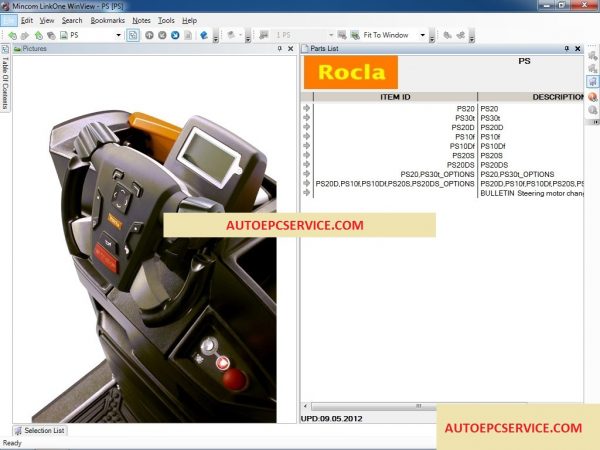Expand the Table Of Contents side tab
Screen dimensions: 600x450
[5, 78]
